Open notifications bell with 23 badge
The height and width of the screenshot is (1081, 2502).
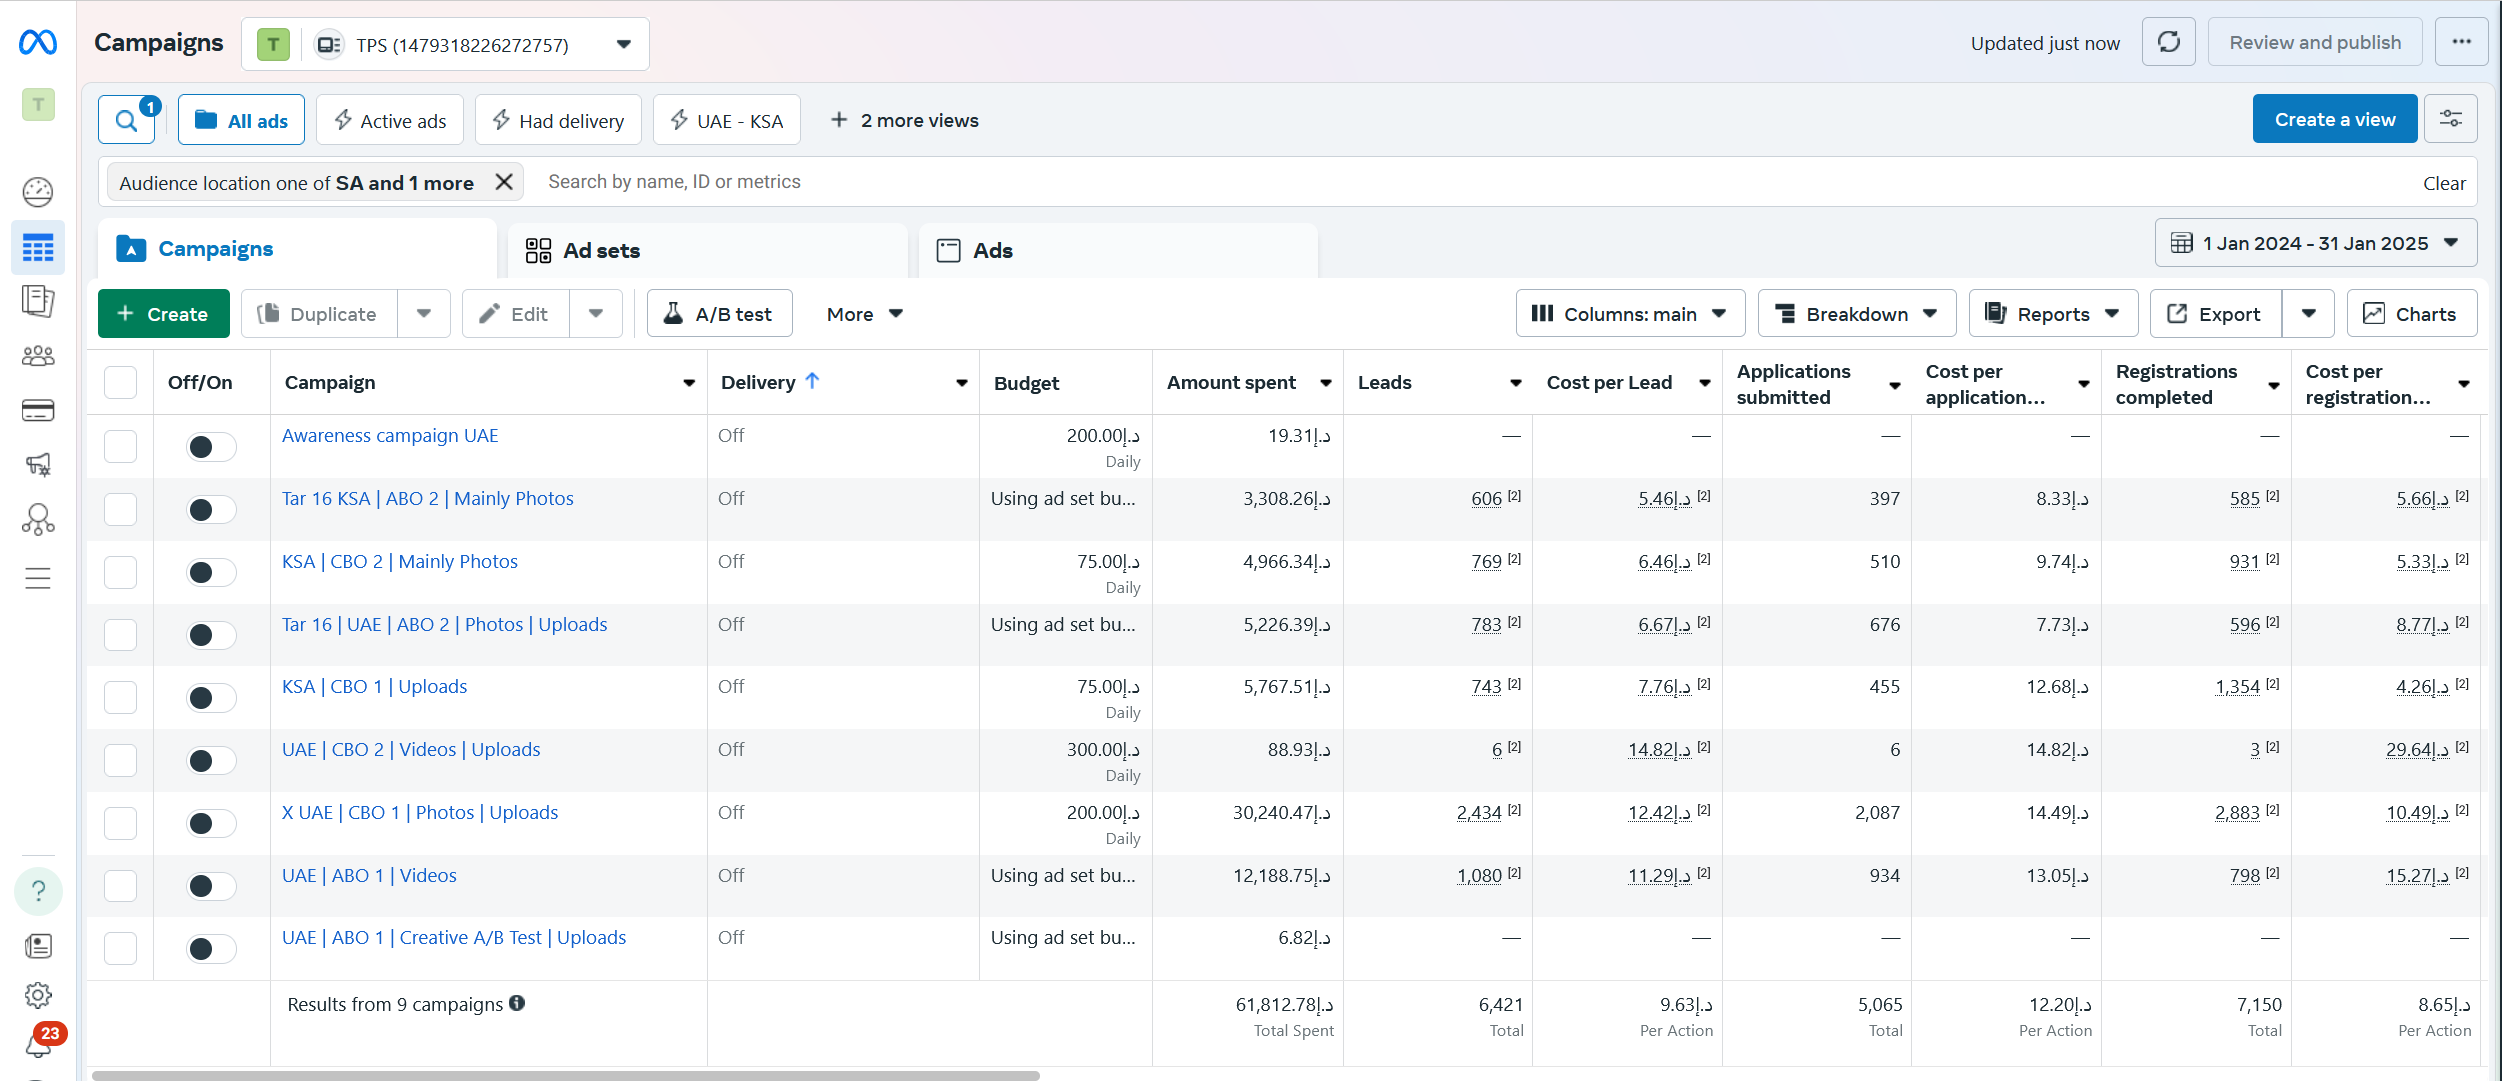point(42,1040)
